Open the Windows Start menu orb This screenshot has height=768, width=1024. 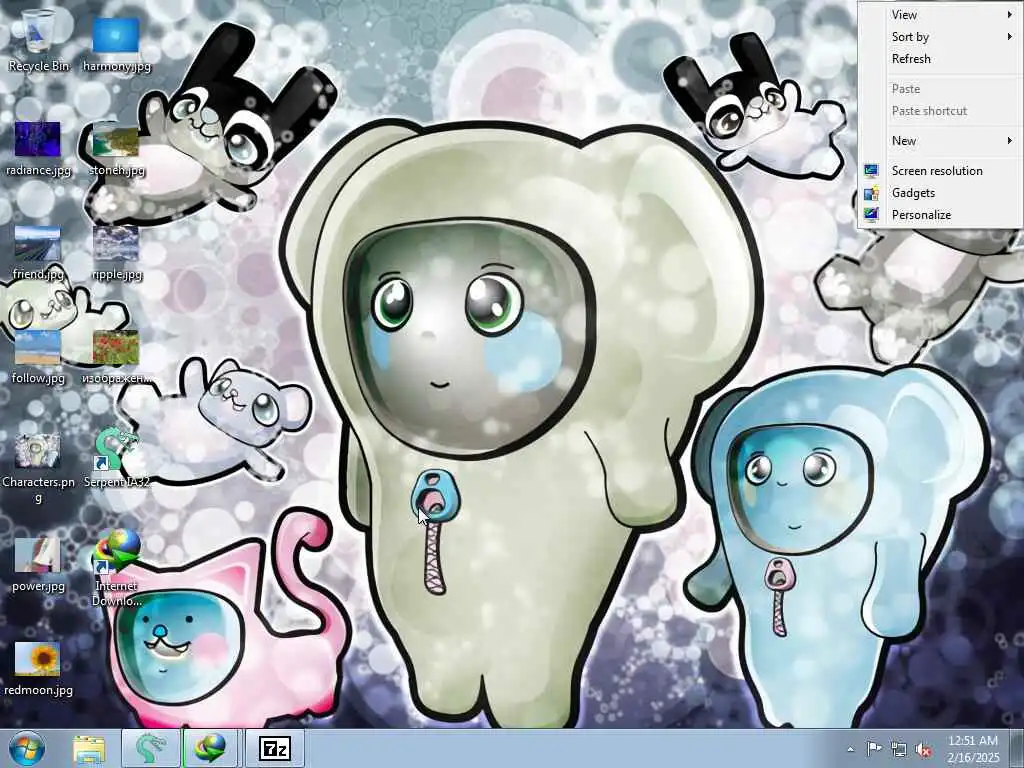pos(26,748)
